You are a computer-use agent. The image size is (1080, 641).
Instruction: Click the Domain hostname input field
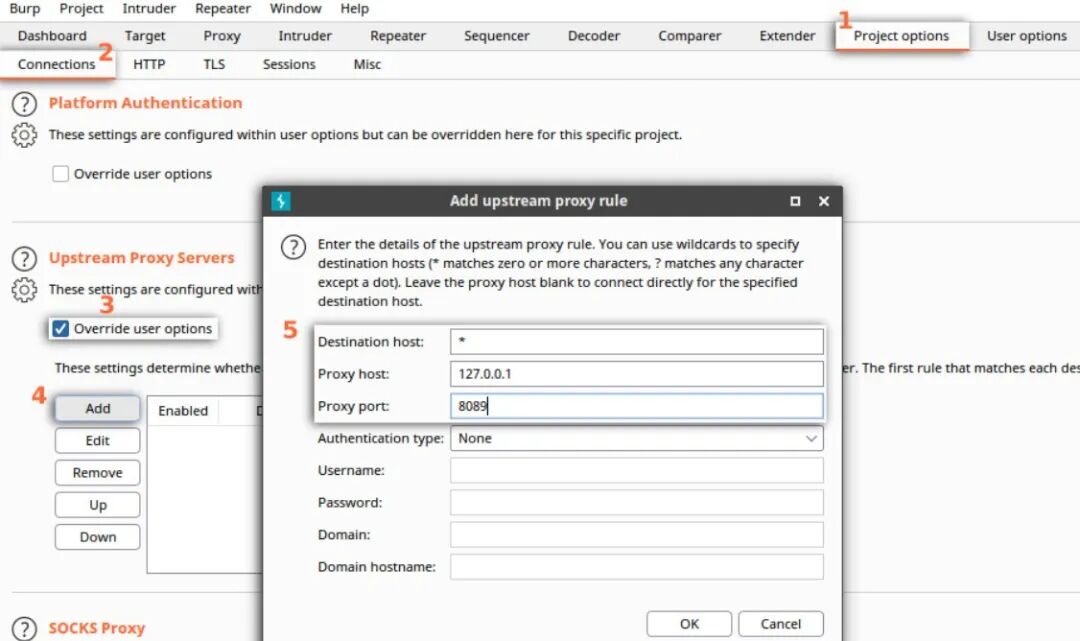pos(636,567)
